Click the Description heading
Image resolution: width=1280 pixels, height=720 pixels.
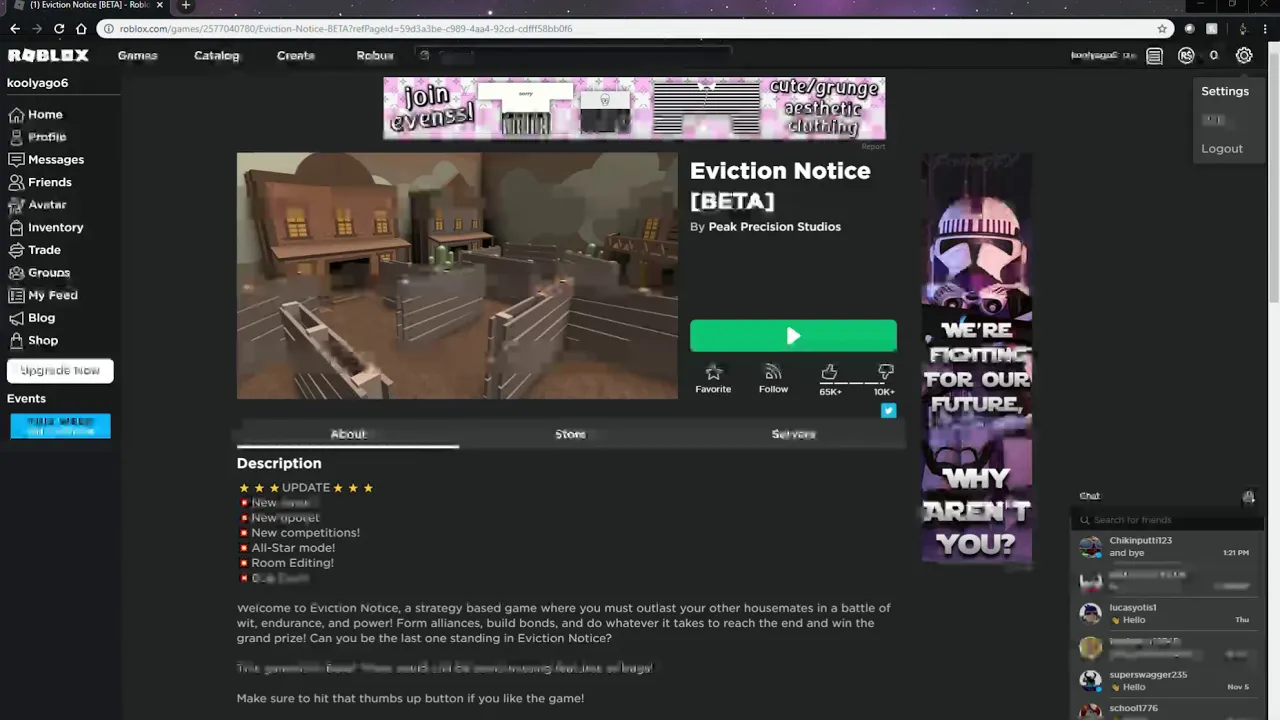(279, 464)
